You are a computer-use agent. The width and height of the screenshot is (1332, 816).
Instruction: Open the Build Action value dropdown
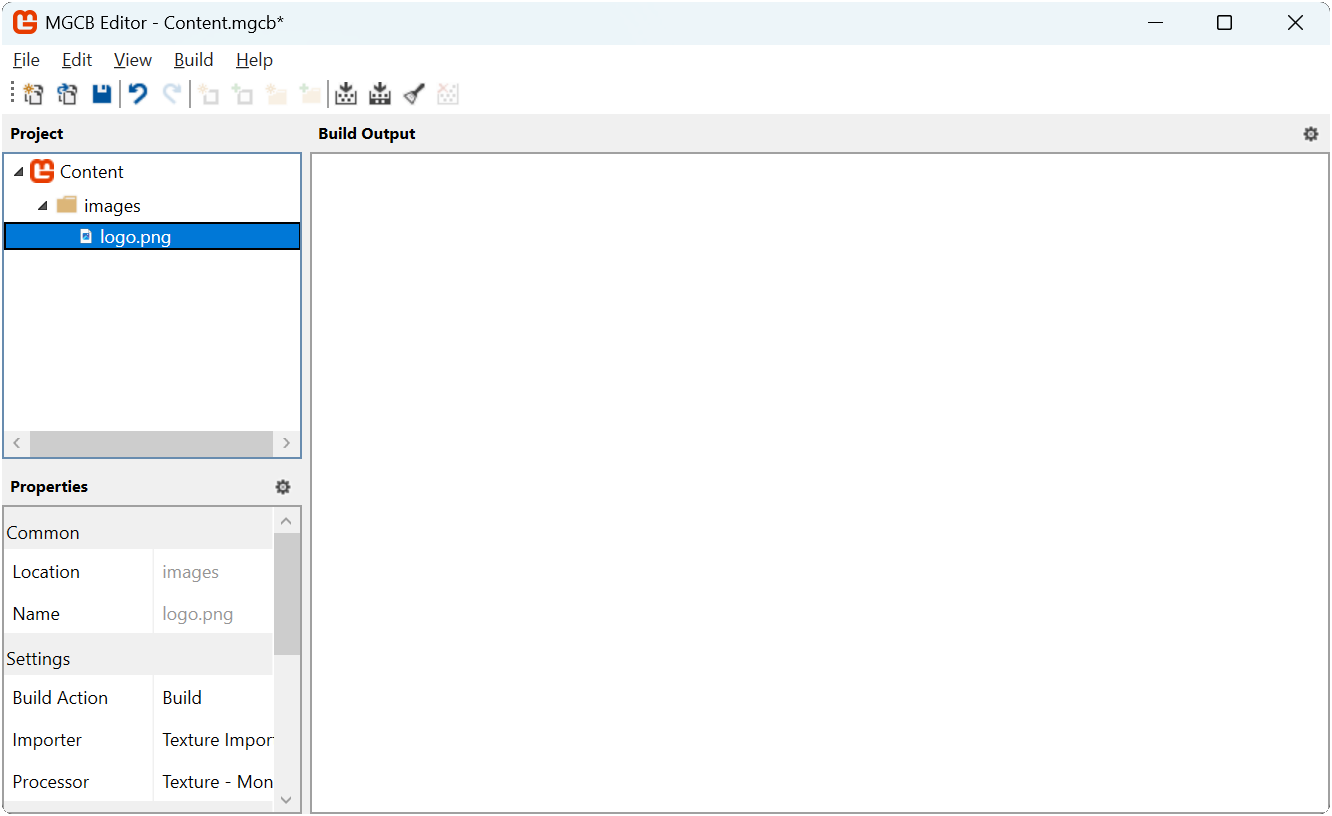pos(213,697)
